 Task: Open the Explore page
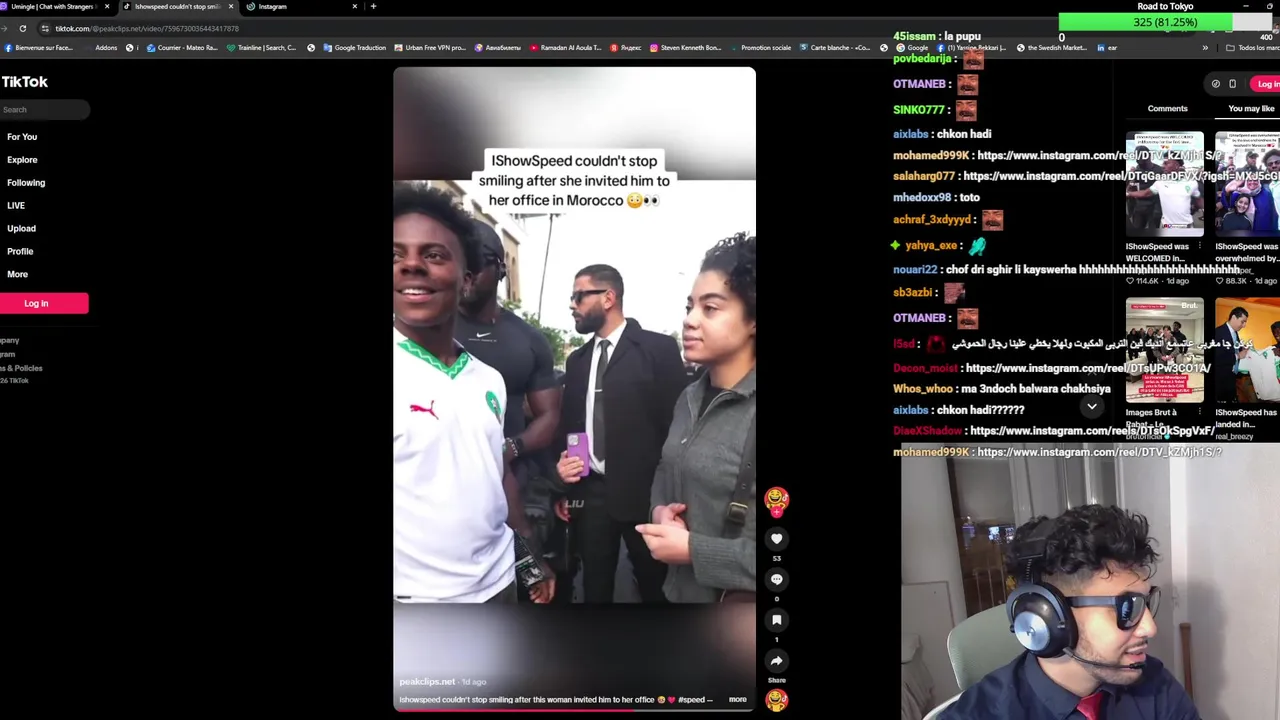coord(22,160)
